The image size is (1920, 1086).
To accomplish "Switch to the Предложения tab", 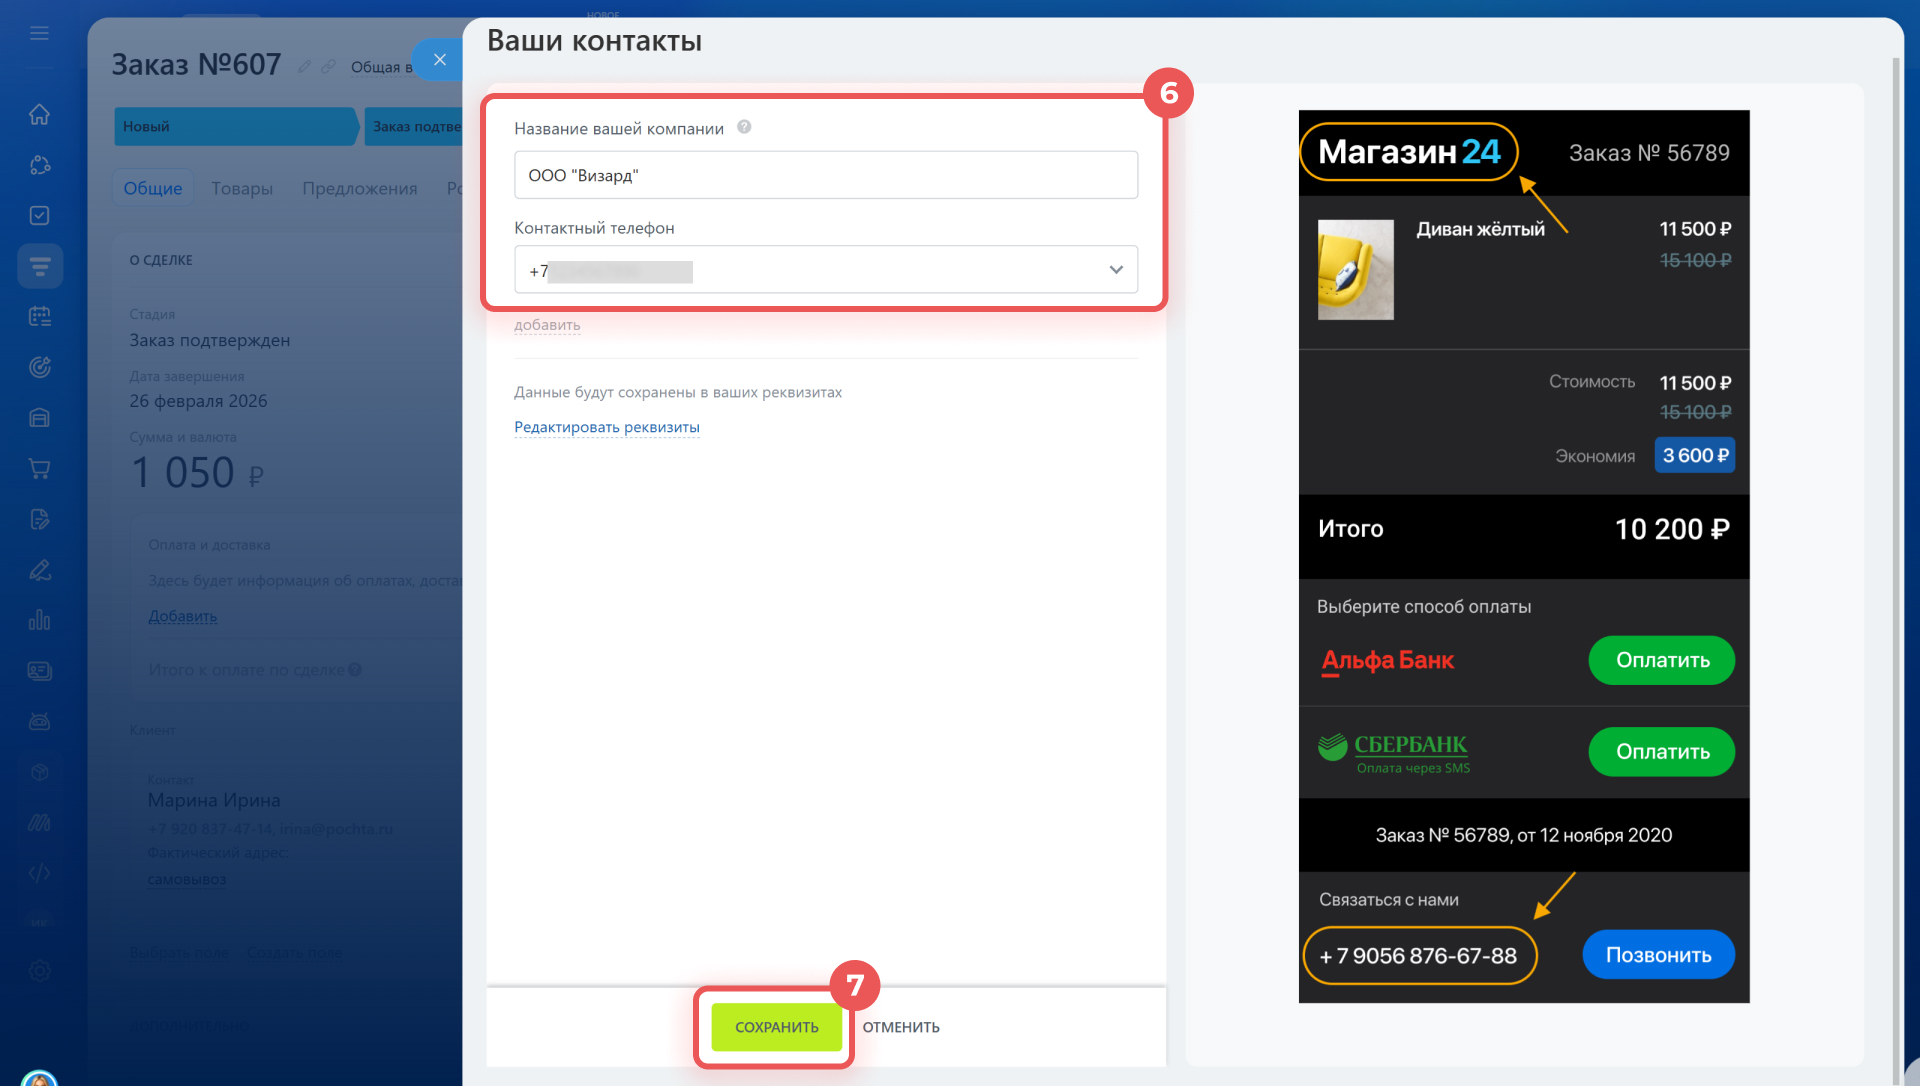I will click(359, 188).
